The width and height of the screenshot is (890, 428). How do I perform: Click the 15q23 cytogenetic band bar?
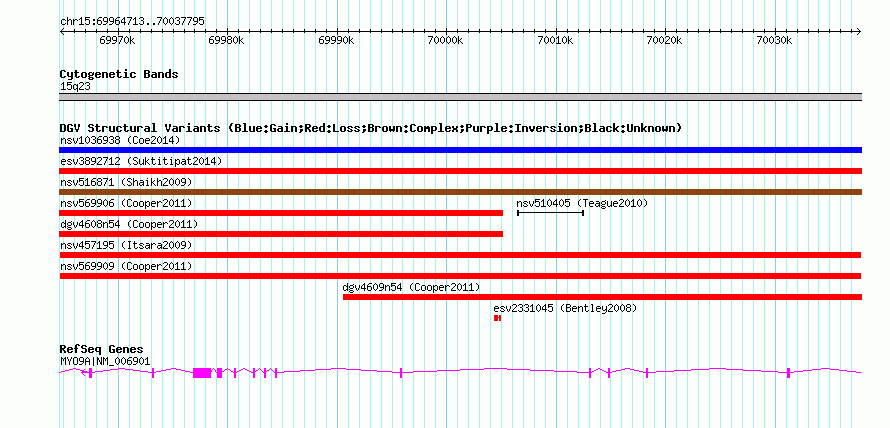(460, 97)
